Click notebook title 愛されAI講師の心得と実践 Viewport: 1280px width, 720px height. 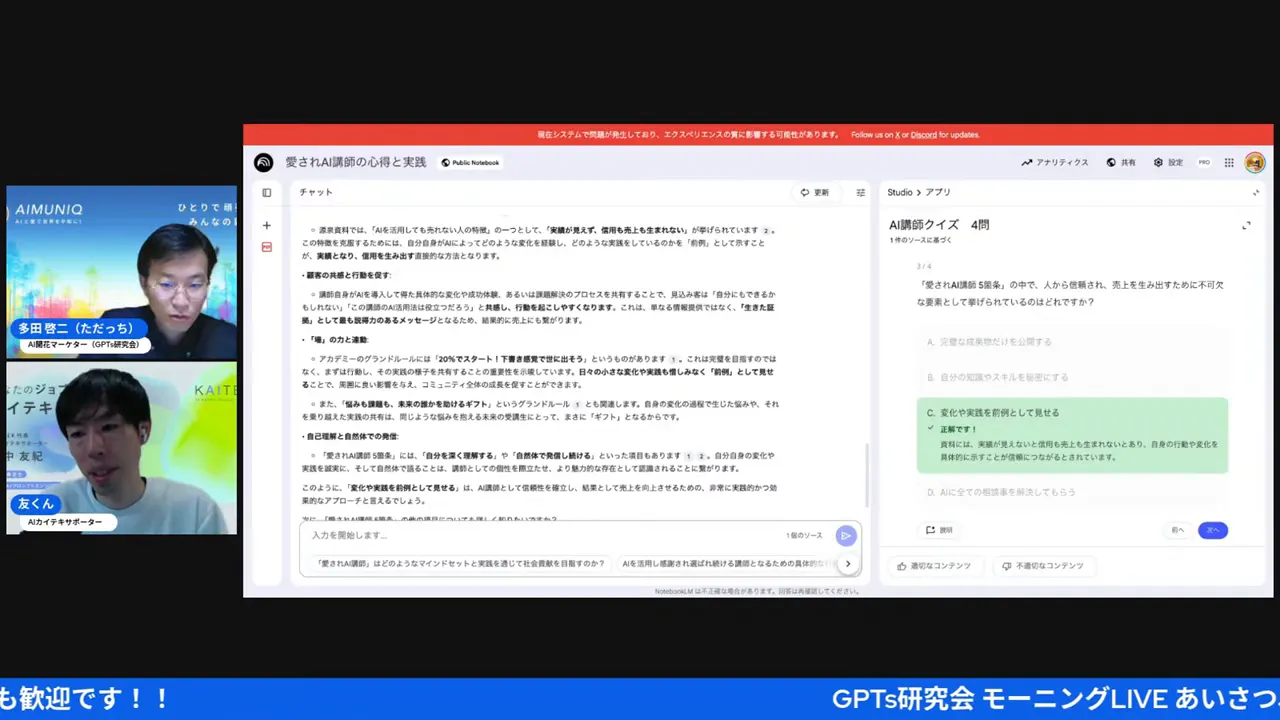[x=355, y=162]
